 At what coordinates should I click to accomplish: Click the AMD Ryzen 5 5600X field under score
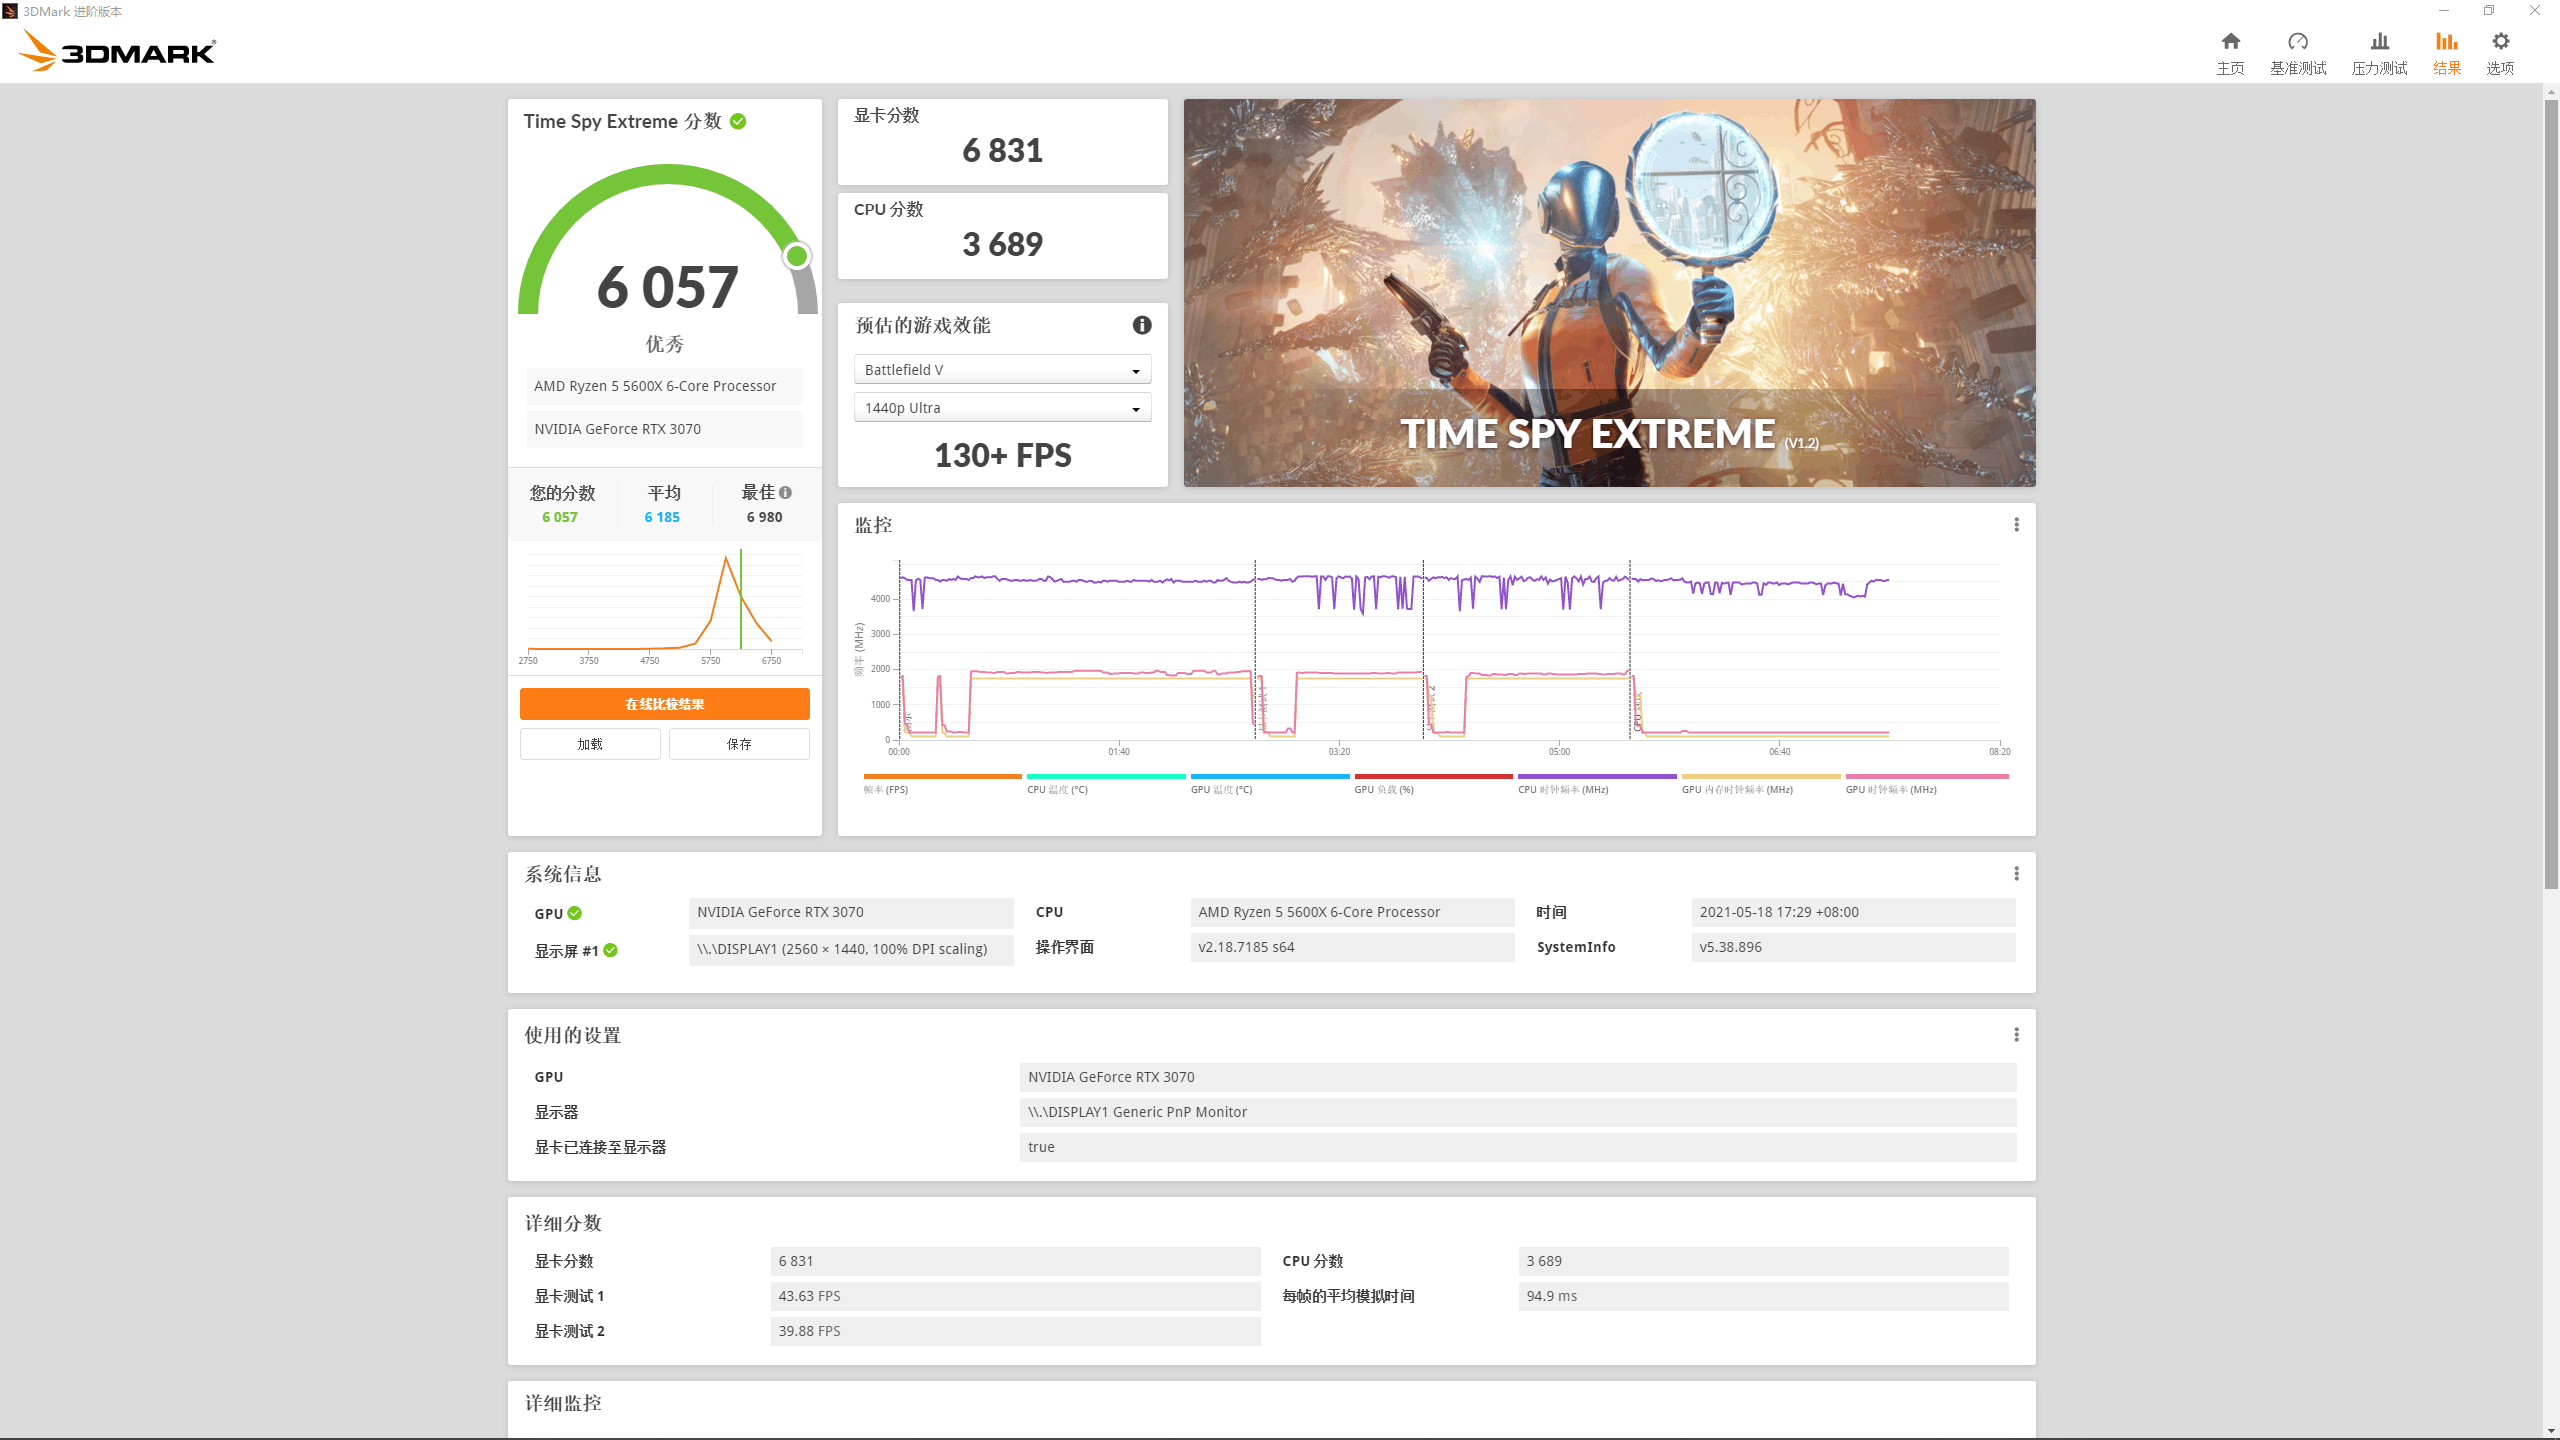[x=664, y=386]
